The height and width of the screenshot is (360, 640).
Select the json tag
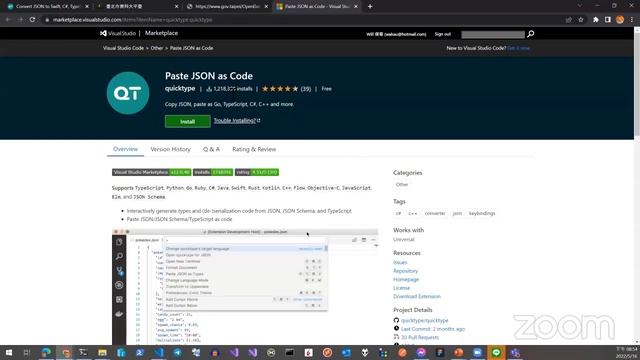click(x=457, y=213)
